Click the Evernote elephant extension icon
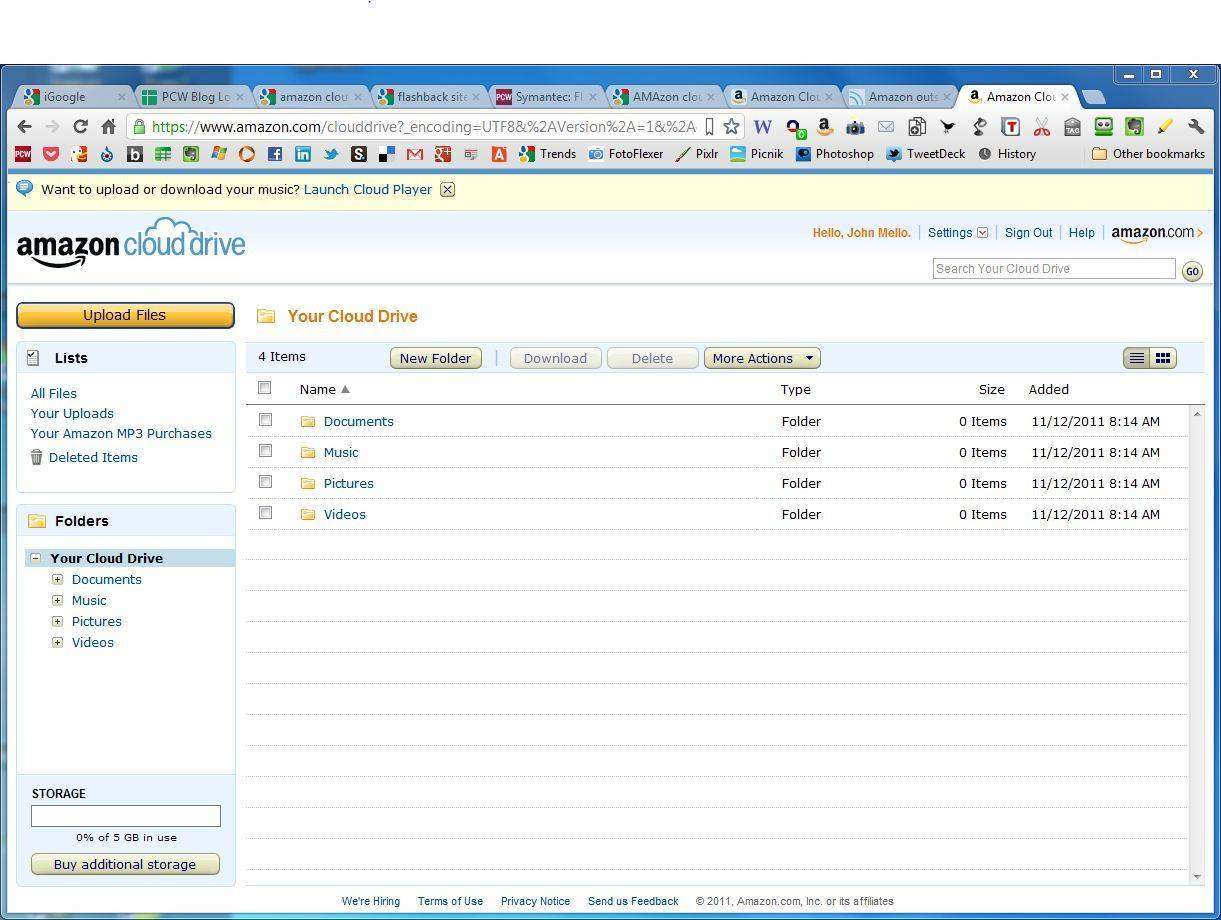Screen dimensions: 1221x920 [x=1134, y=127]
